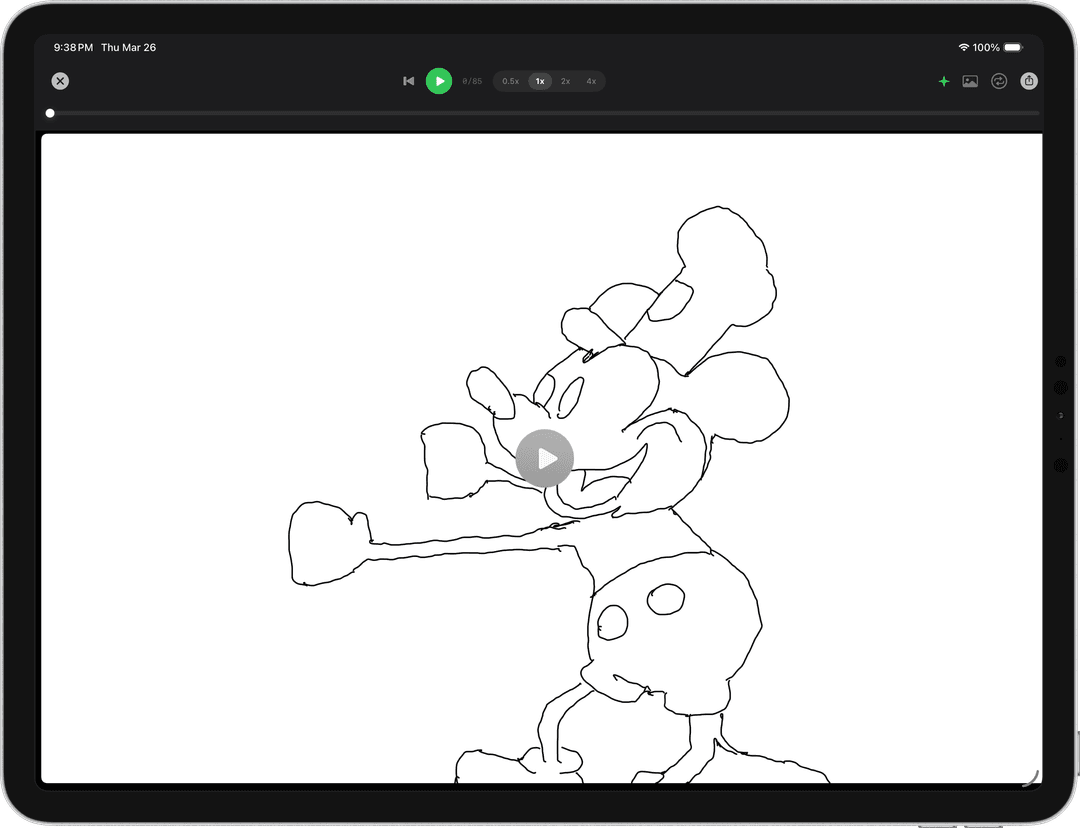The height and width of the screenshot is (828, 1080).
Task: Tap the Thu Mar 26 date
Action: point(128,48)
